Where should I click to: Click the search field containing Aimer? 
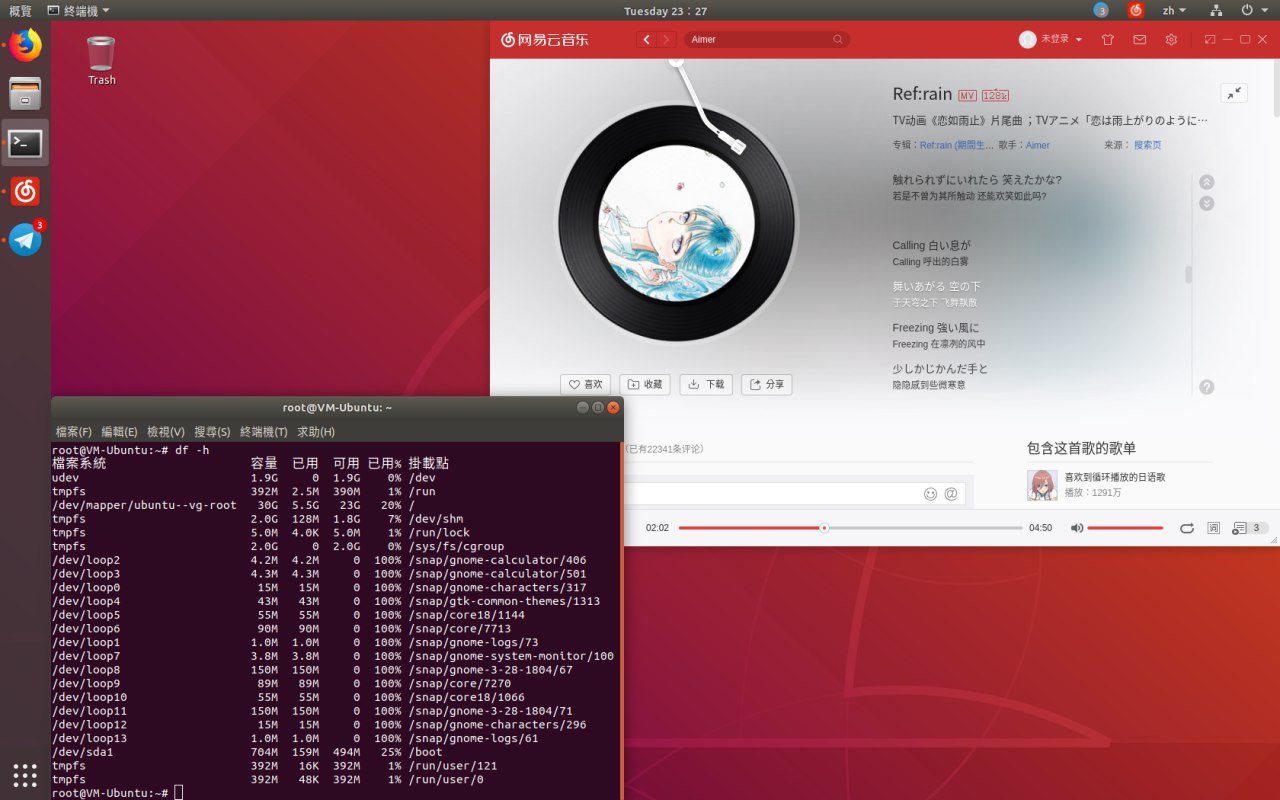tap(768, 40)
